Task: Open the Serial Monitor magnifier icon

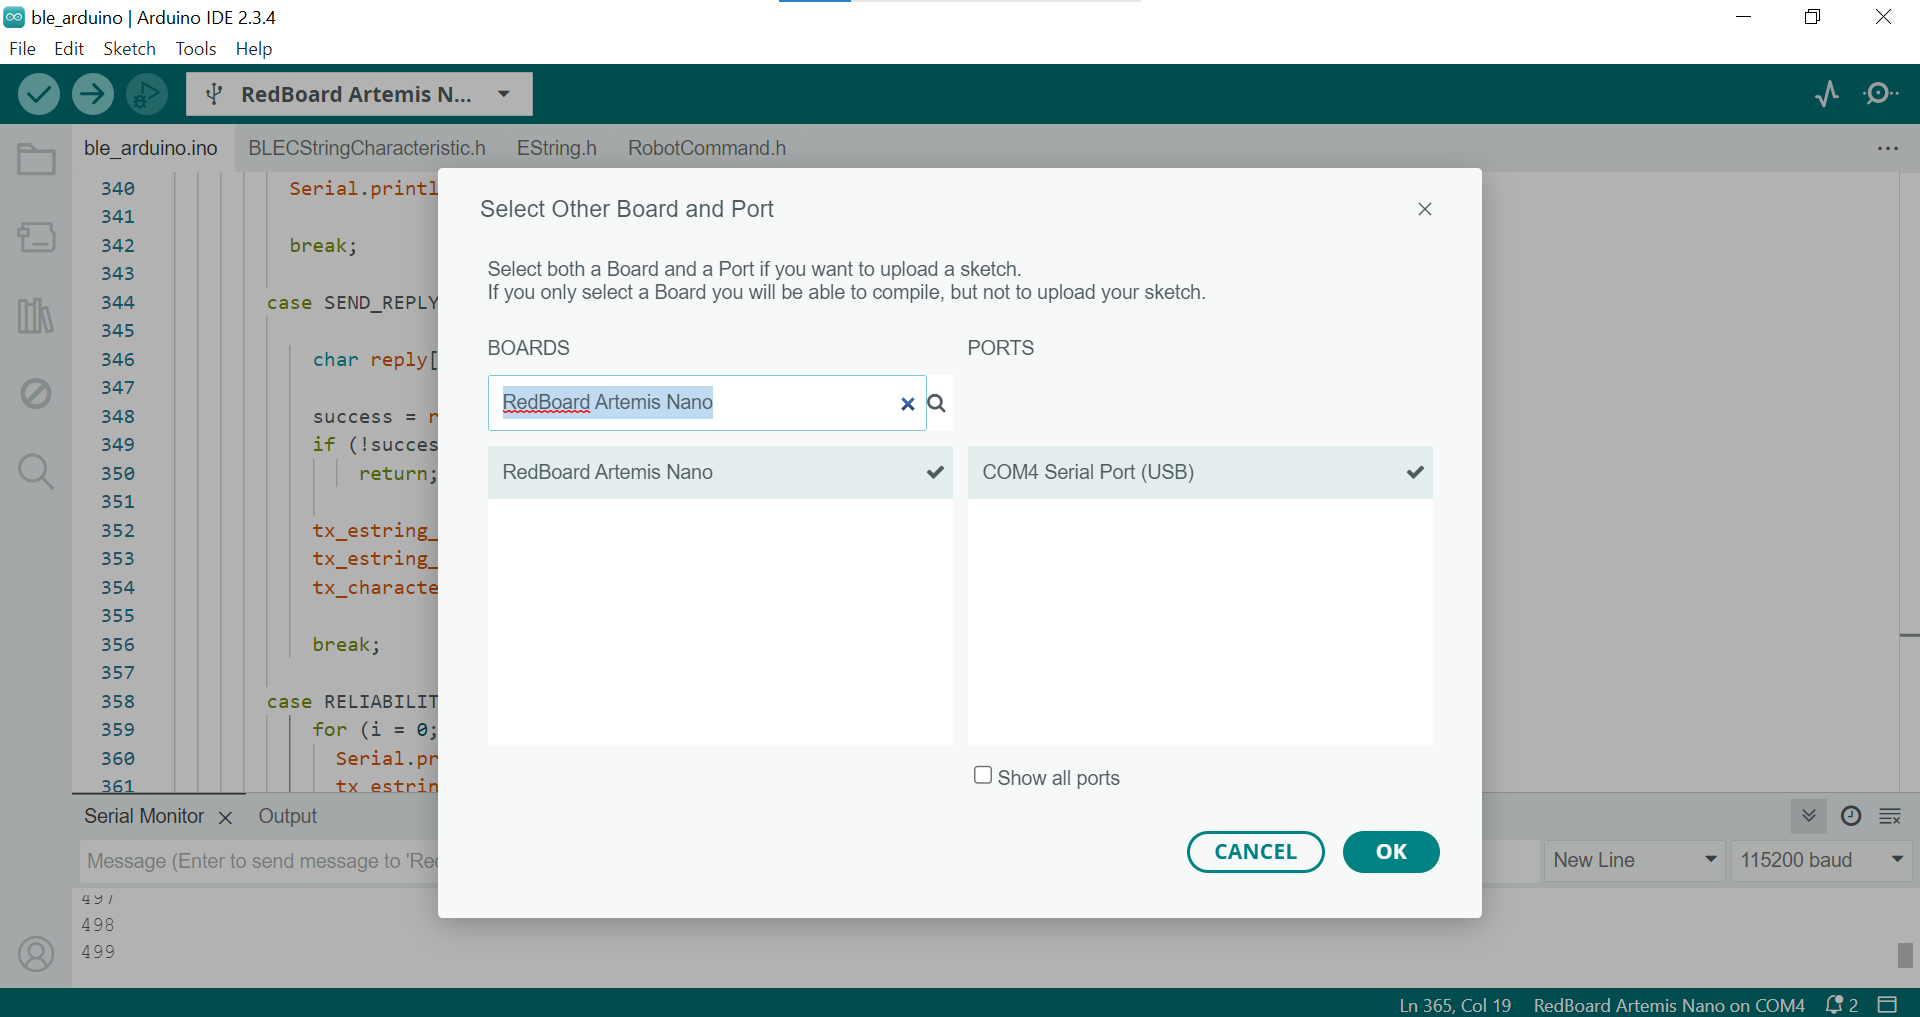Action: (x=1881, y=94)
